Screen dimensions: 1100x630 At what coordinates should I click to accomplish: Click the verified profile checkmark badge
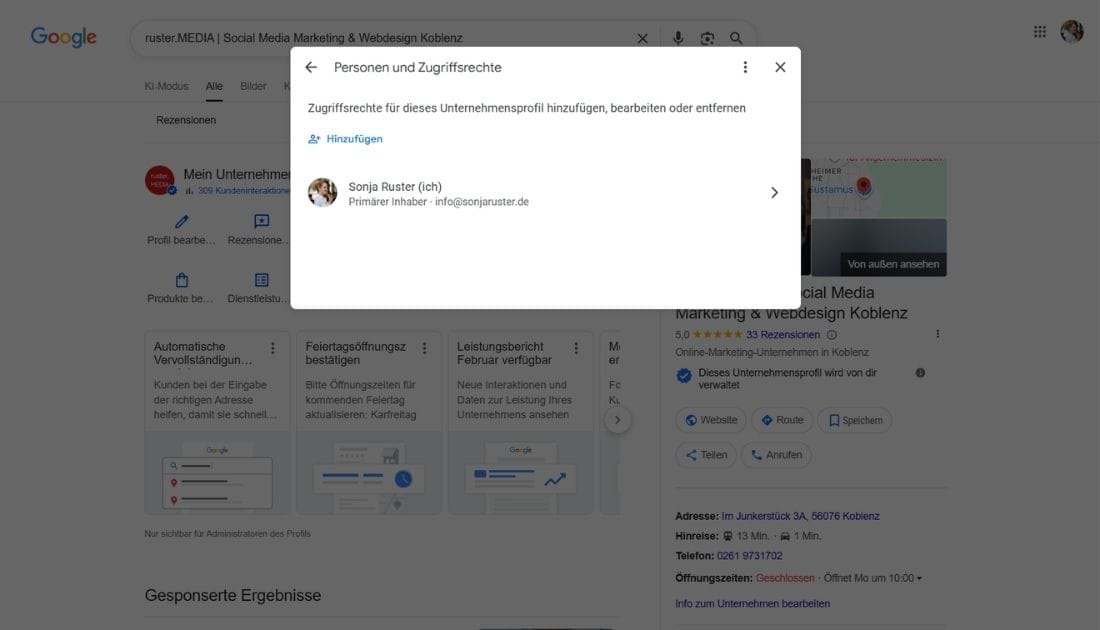click(684, 376)
